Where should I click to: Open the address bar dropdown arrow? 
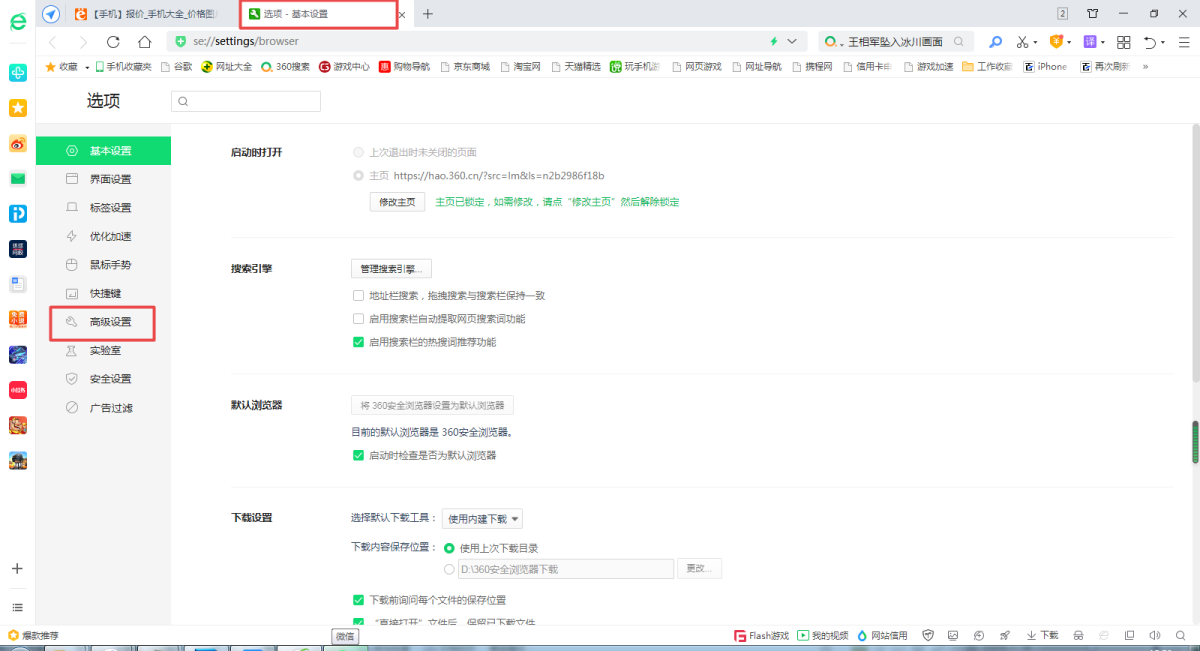pos(792,42)
